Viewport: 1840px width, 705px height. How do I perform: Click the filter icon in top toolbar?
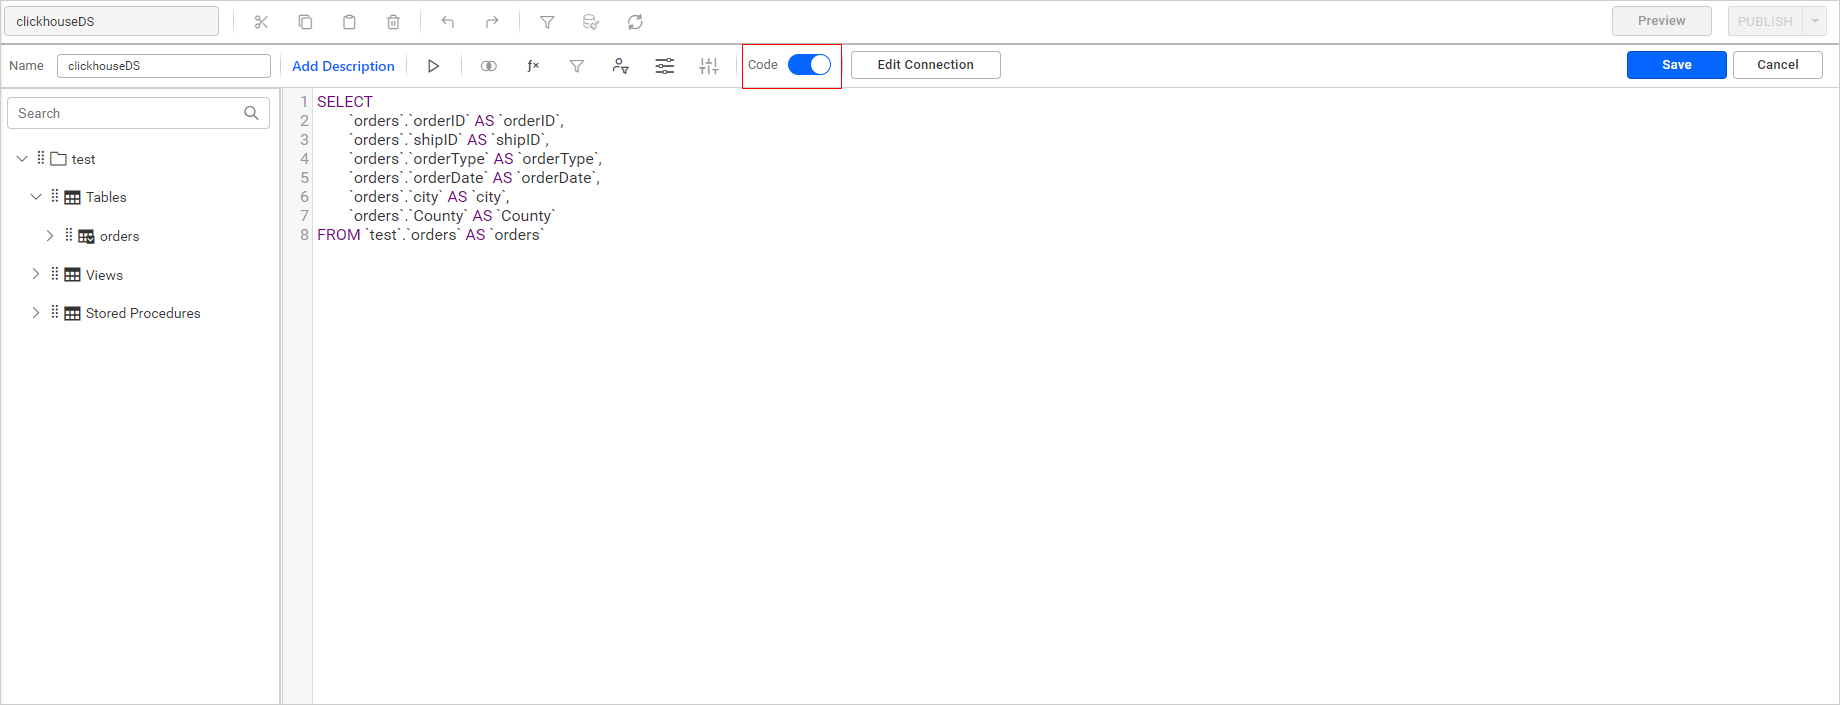click(547, 22)
